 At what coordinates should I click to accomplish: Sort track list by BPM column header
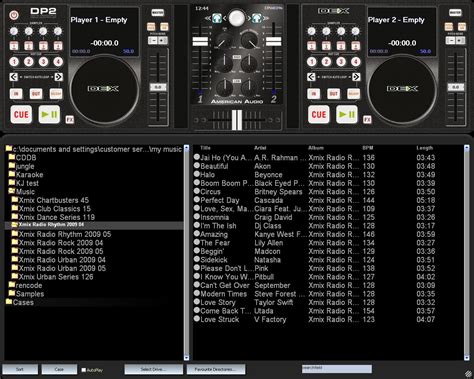(368, 148)
